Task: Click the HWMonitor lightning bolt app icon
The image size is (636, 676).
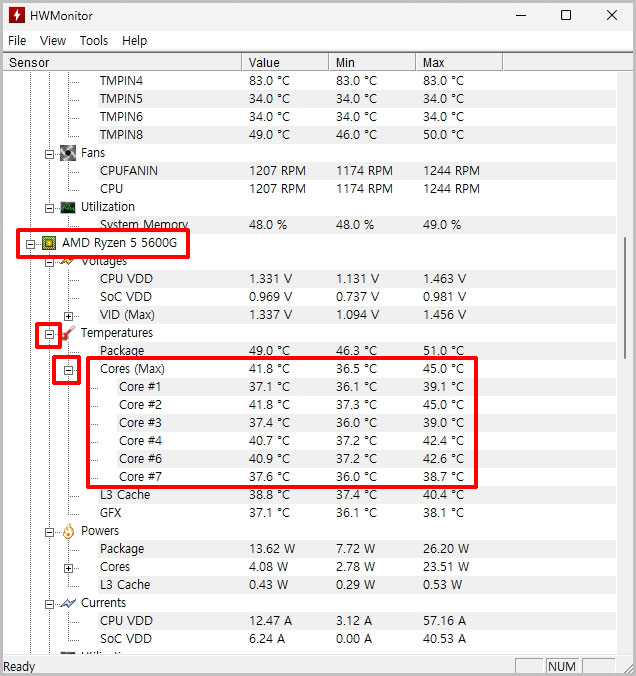Action: point(16,16)
